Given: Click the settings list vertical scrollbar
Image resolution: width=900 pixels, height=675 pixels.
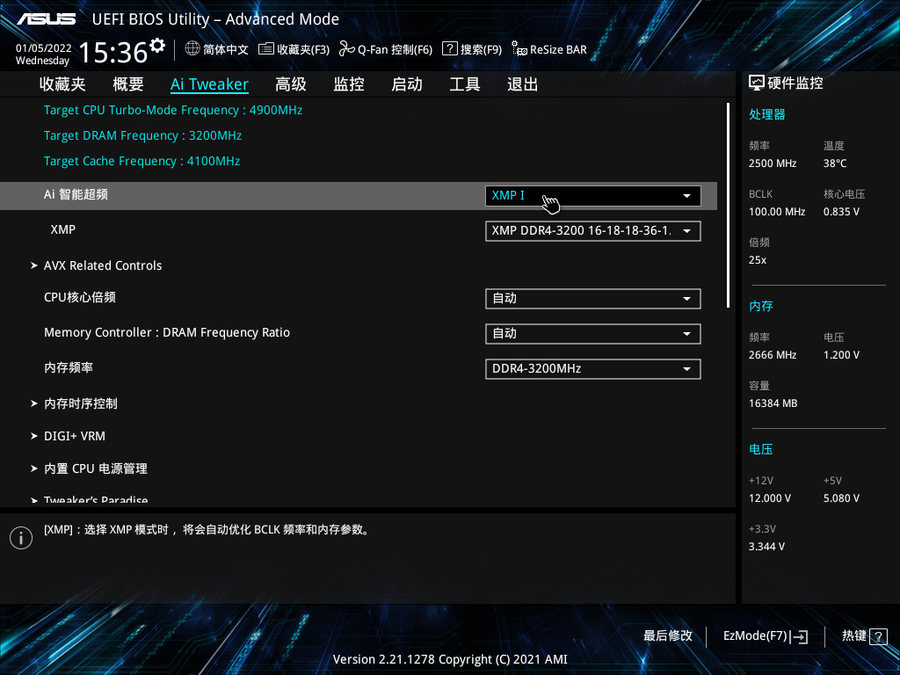Looking at the screenshot, I should [x=728, y=204].
